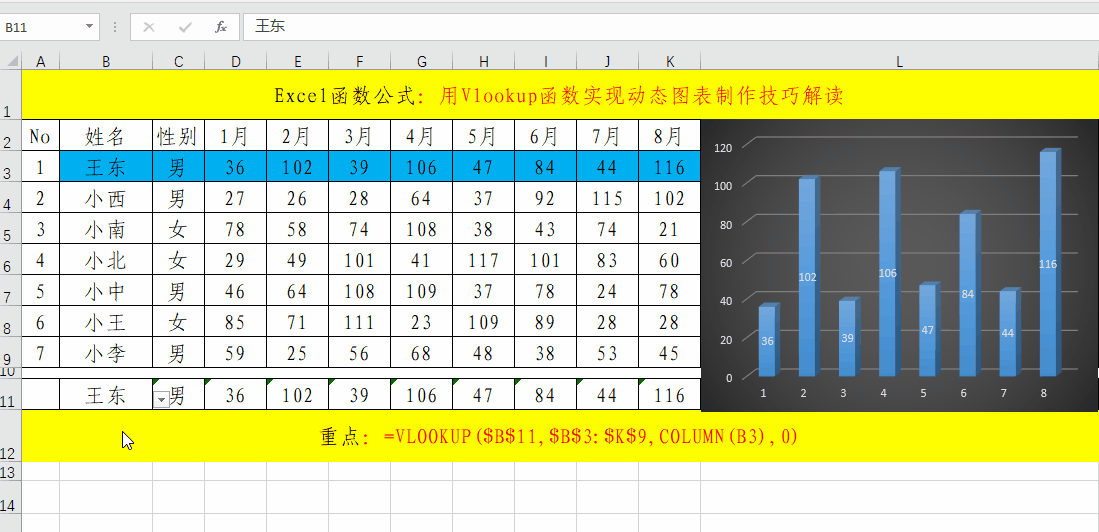Click the value 111 in 小王 row
The width and height of the screenshot is (1099, 532).
(360, 322)
